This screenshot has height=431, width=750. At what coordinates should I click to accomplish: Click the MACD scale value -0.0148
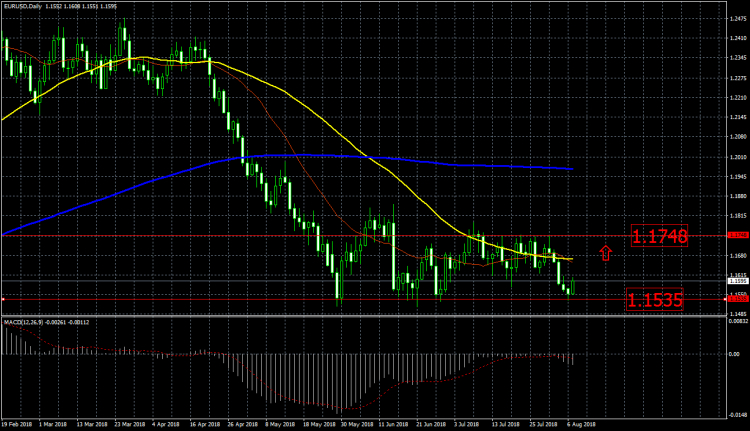(x=739, y=415)
